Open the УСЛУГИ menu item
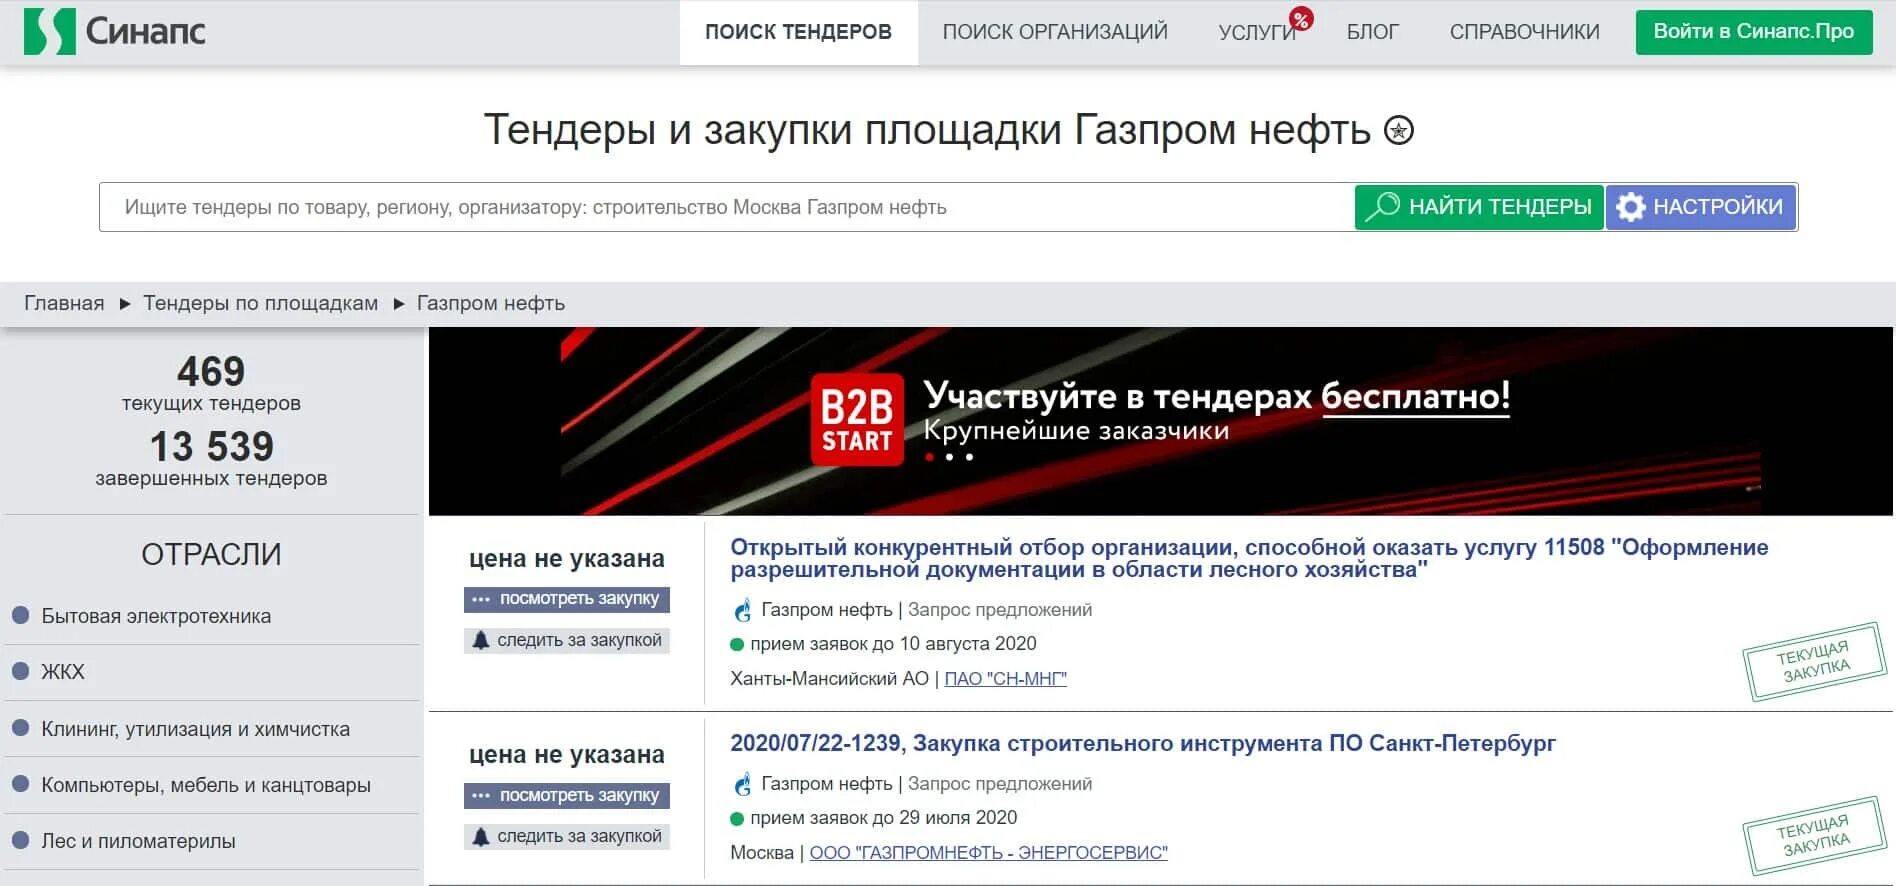The height and width of the screenshot is (886, 1896). (1257, 32)
